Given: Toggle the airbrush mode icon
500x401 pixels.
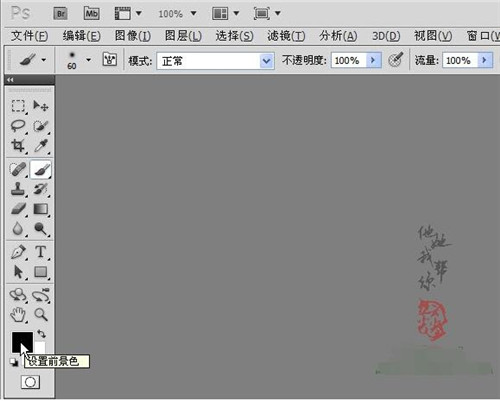Looking at the screenshot, I should pos(396,60).
